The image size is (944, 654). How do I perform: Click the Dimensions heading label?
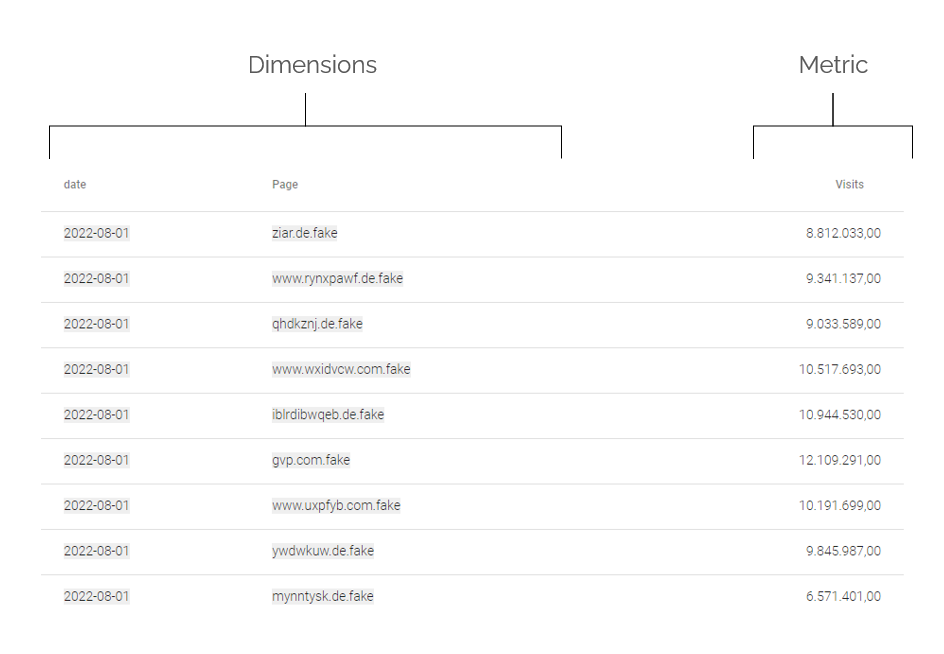pos(312,65)
